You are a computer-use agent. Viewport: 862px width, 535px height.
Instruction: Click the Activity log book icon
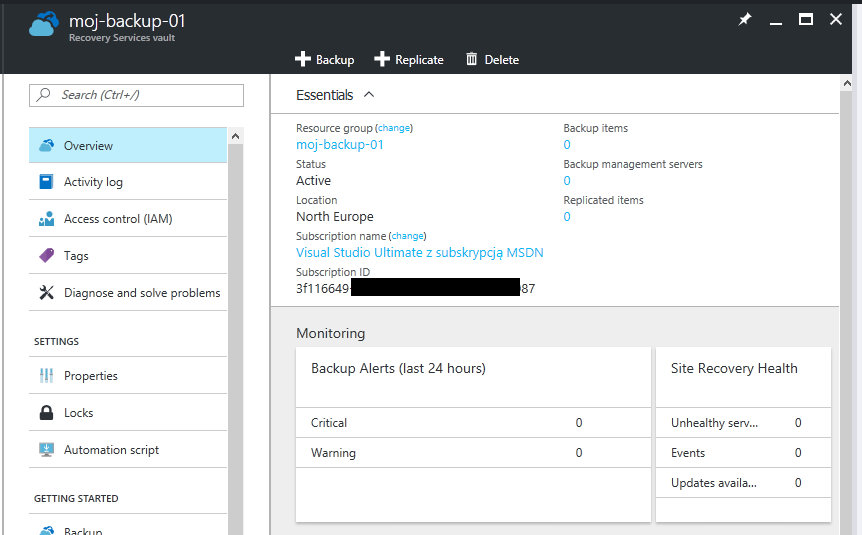click(x=47, y=181)
